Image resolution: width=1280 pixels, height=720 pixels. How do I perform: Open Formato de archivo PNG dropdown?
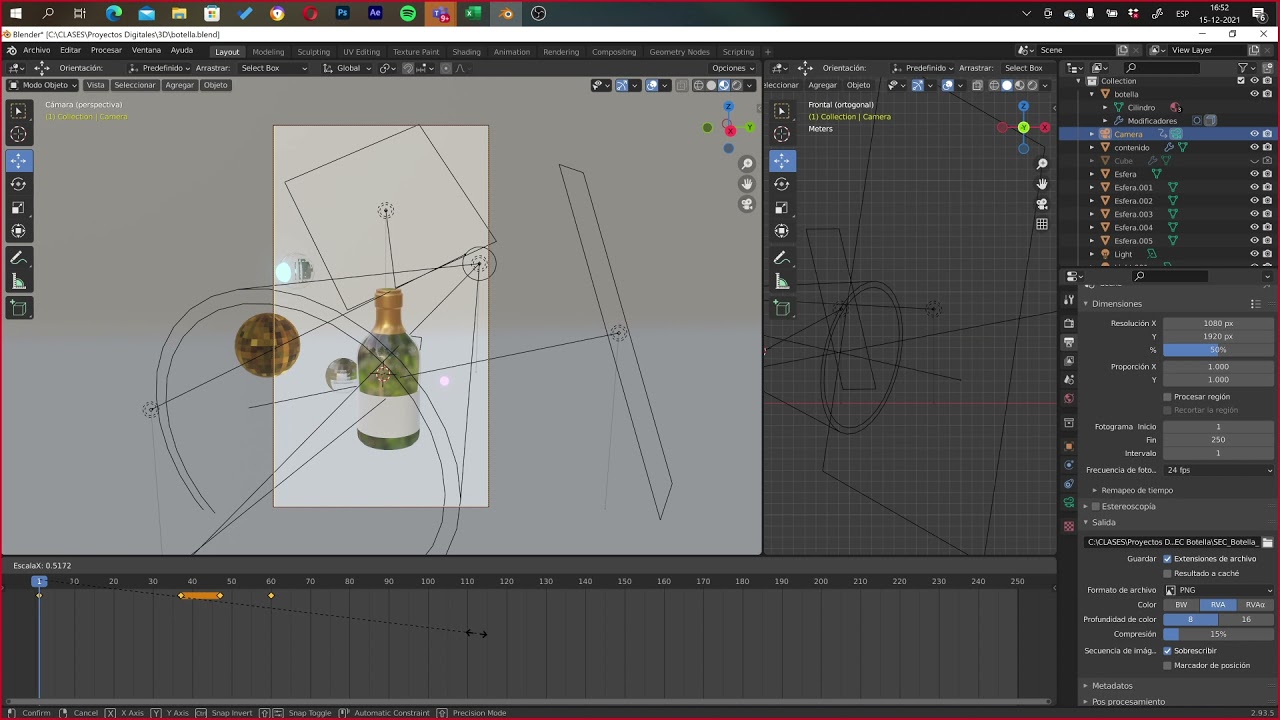1219,590
